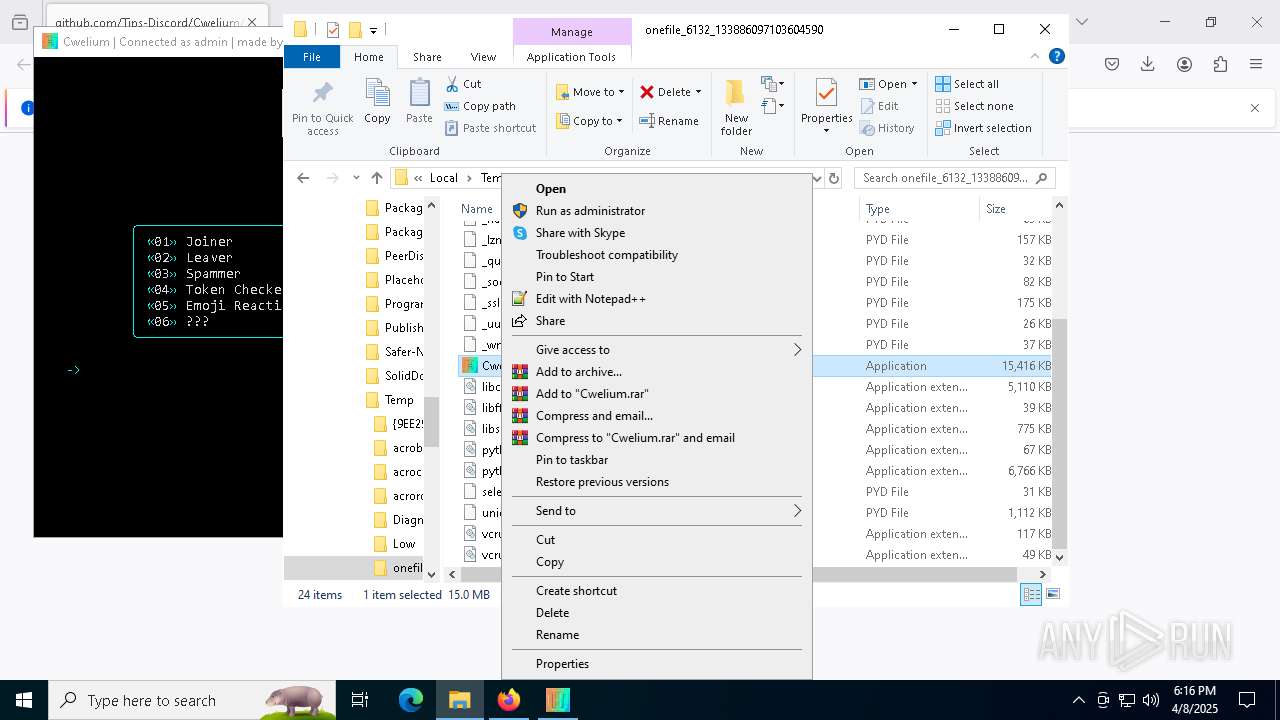Open Explorer Help question mark icon
1280x720 pixels.
tap(1056, 57)
